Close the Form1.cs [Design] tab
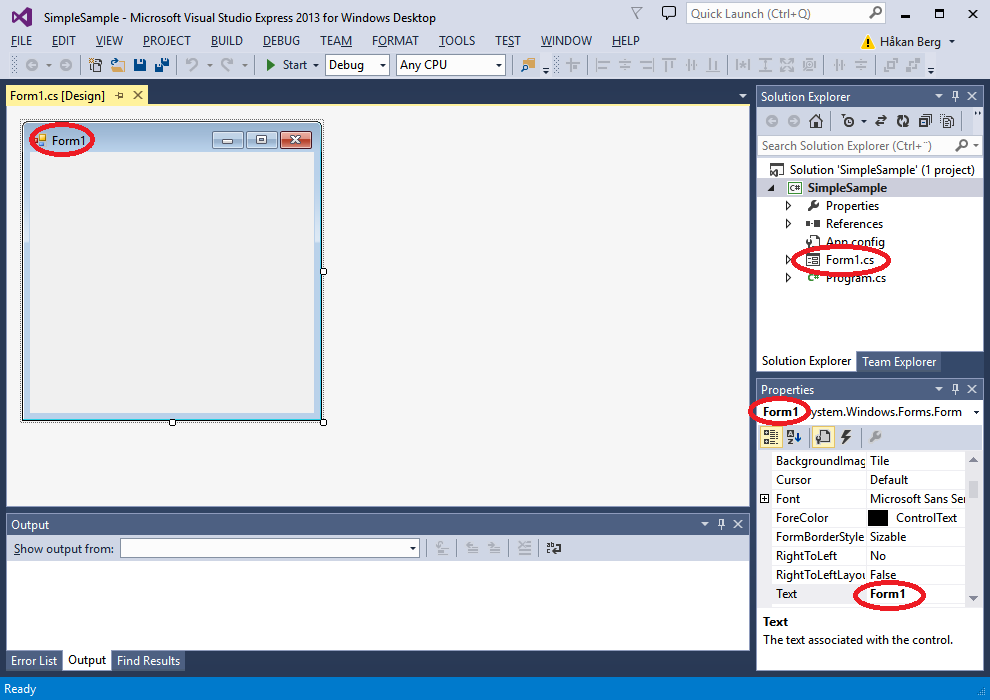 pyautogui.click(x=138, y=95)
